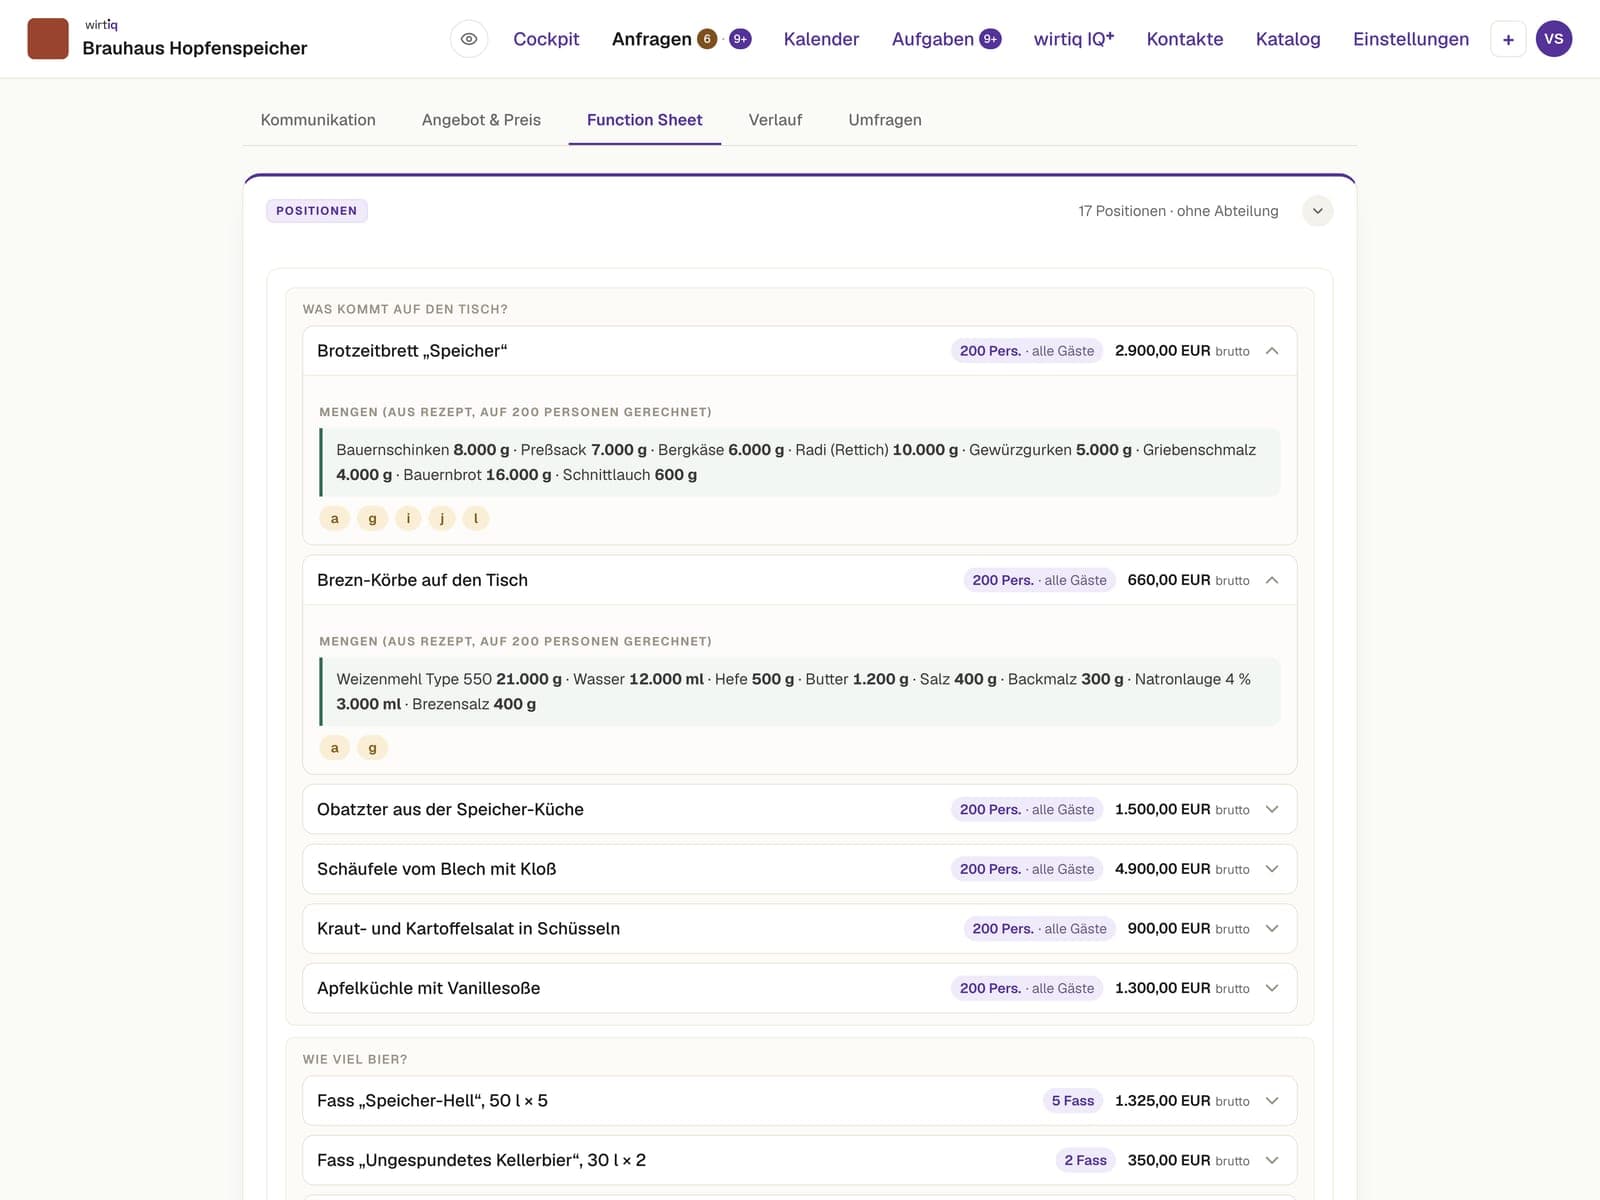Screen dimensions: 1600x1200
Task: Click allergen badge 'a' under Brezn-Körbe
Action: [x=335, y=748]
